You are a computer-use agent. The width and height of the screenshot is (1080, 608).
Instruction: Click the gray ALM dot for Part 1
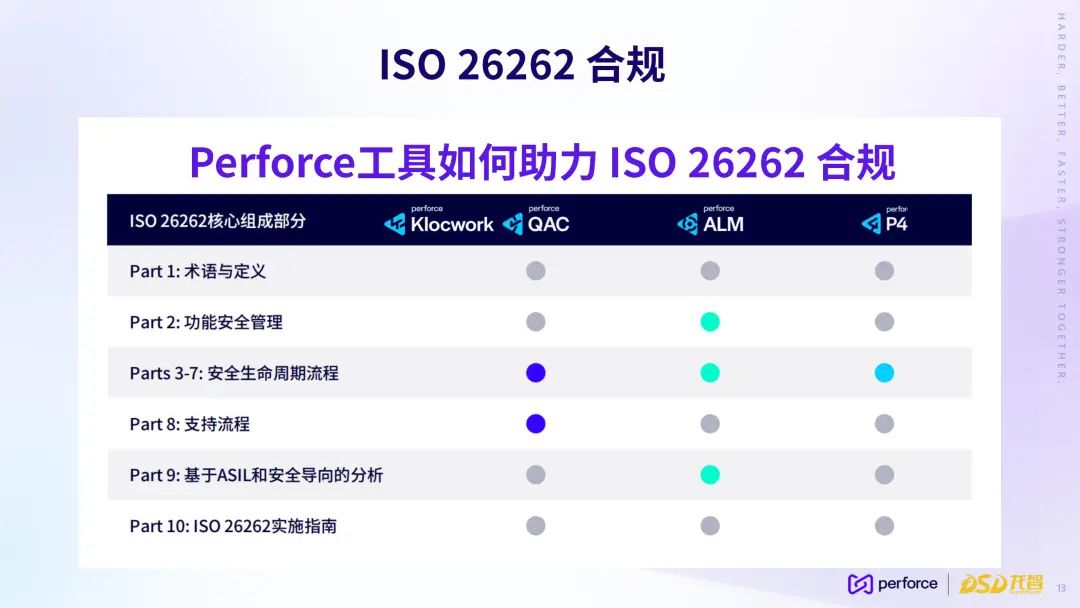[x=710, y=271]
